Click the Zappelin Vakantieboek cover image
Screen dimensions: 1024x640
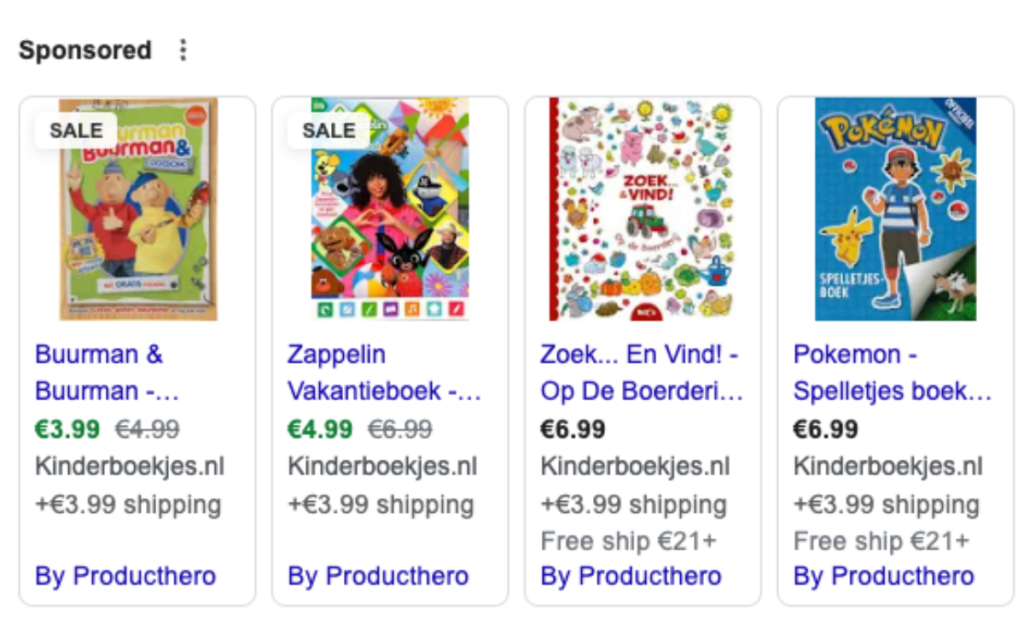click(x=390, y=208)
